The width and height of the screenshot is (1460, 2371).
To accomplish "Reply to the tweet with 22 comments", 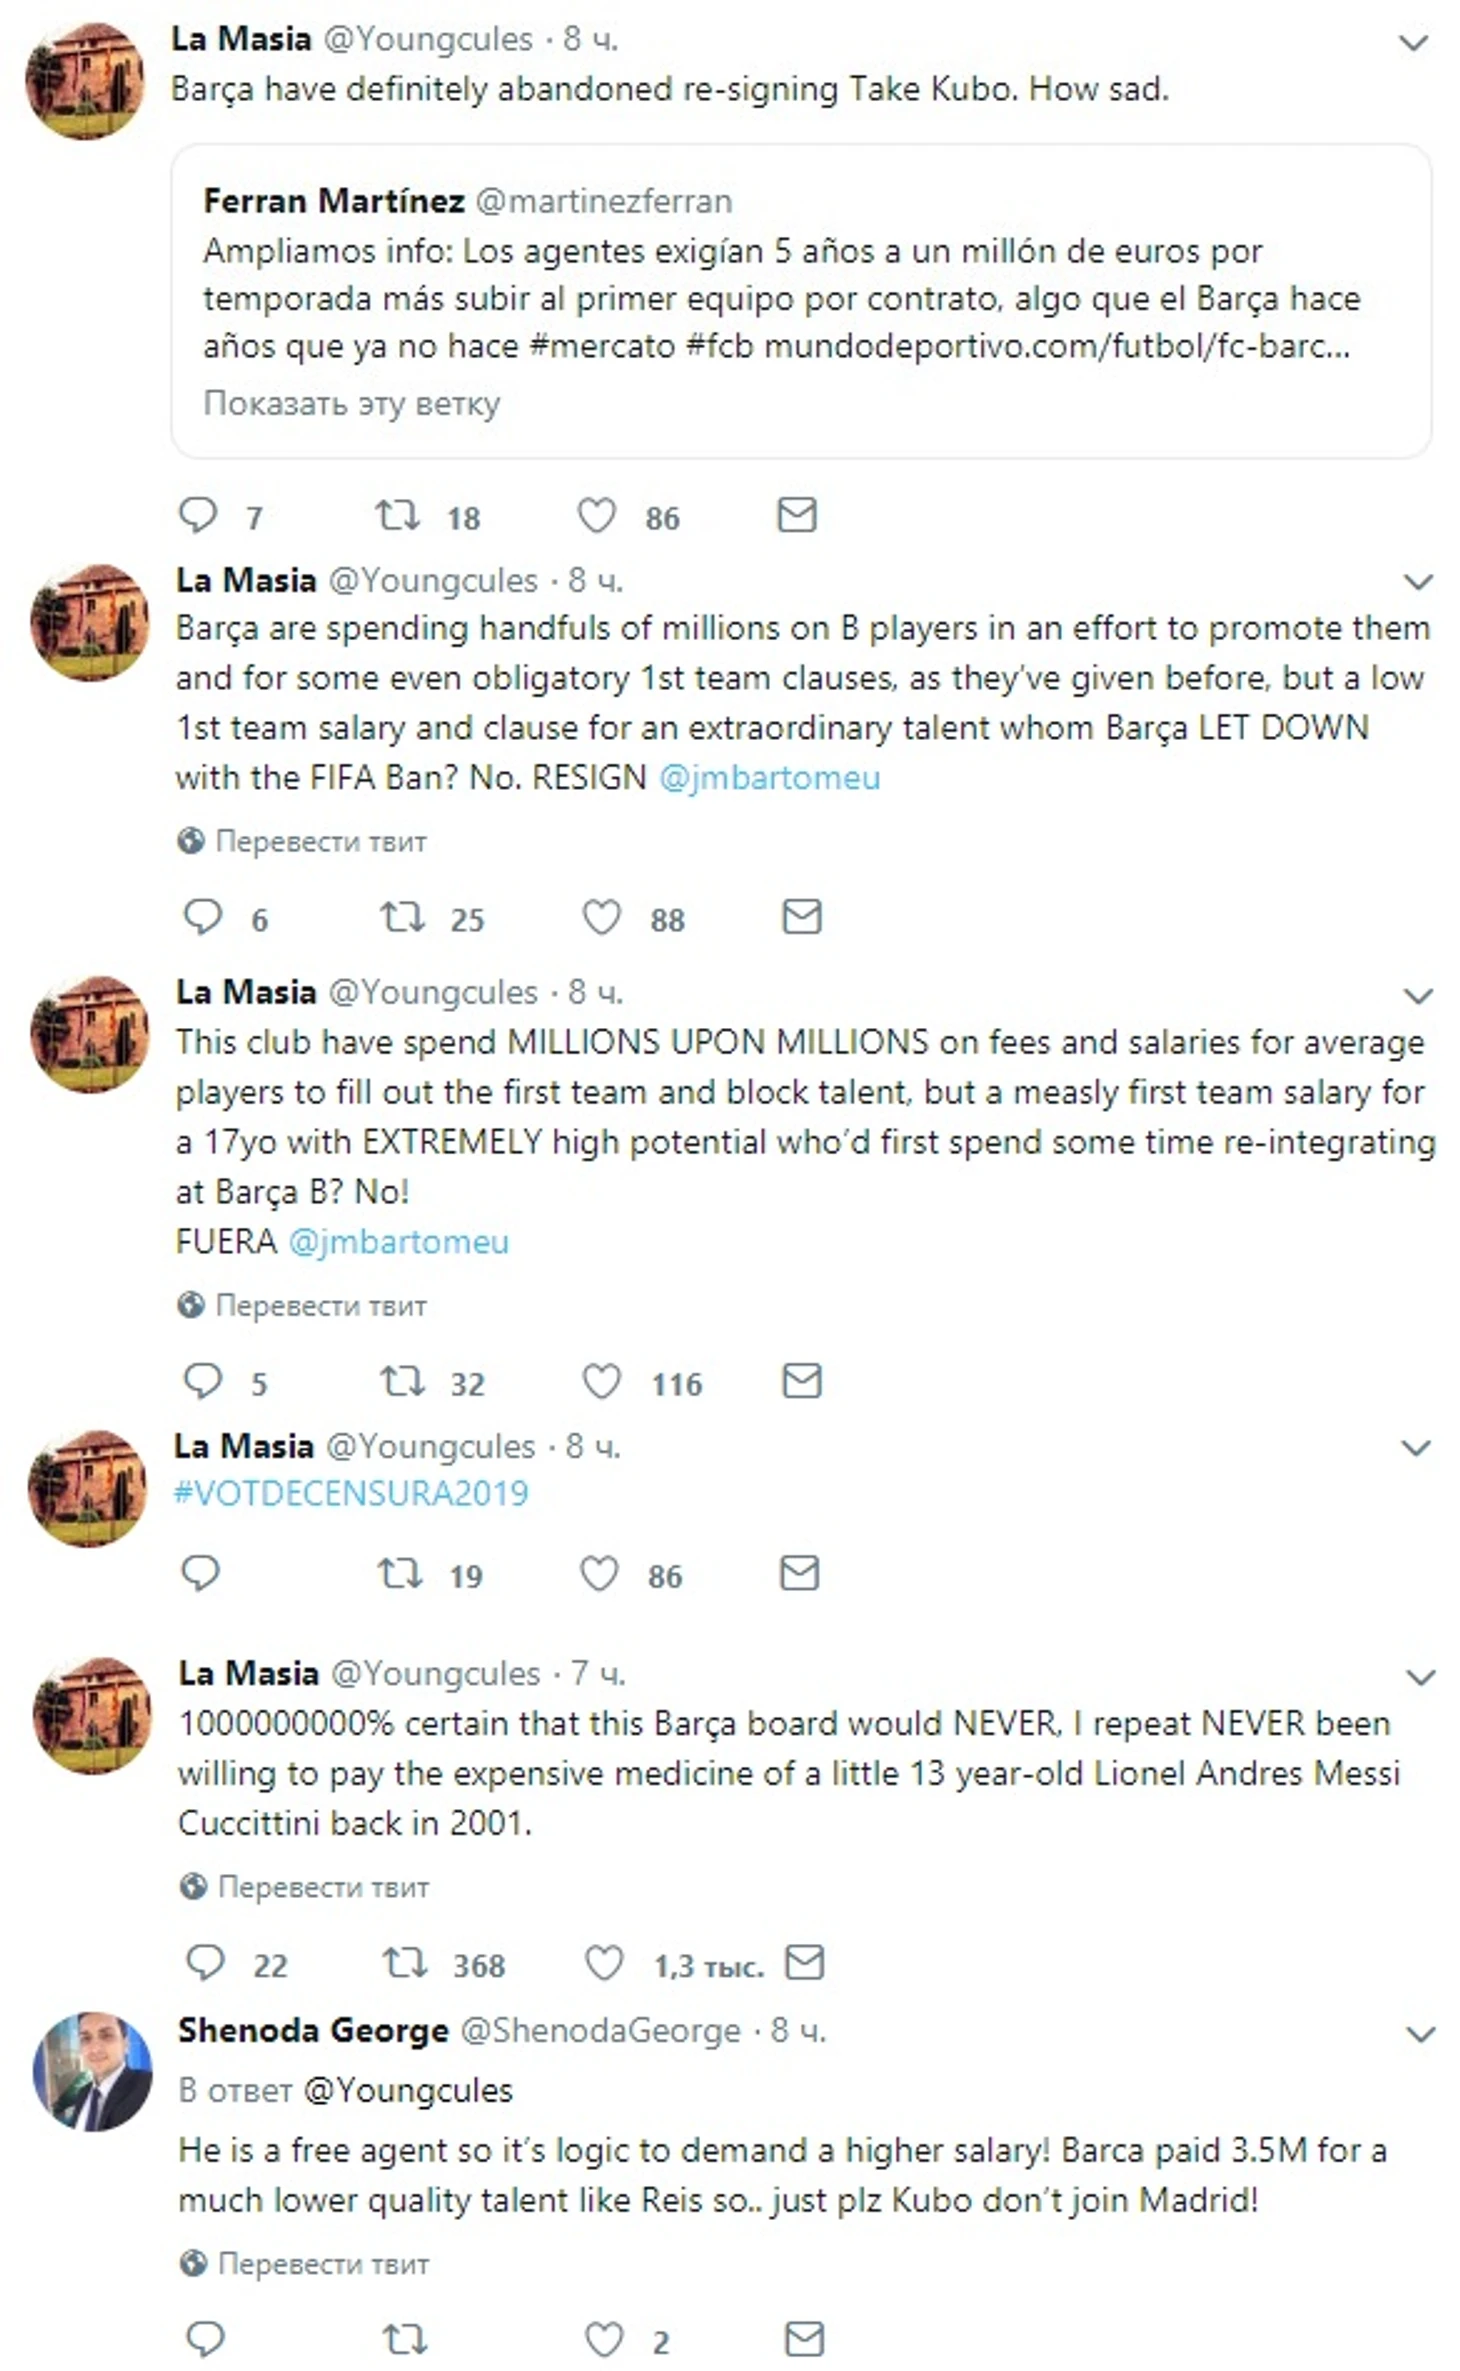I will click(206, 1963).
